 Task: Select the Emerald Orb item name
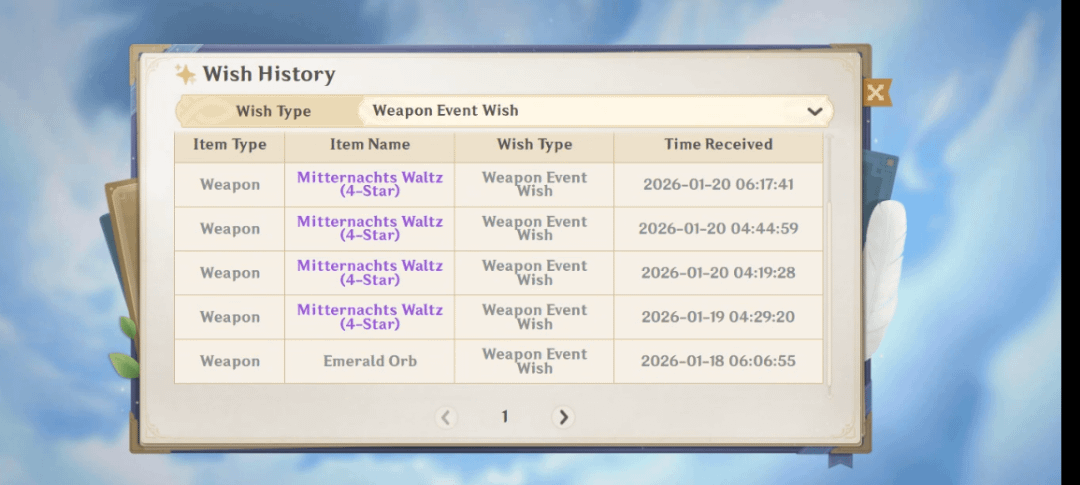370,361
